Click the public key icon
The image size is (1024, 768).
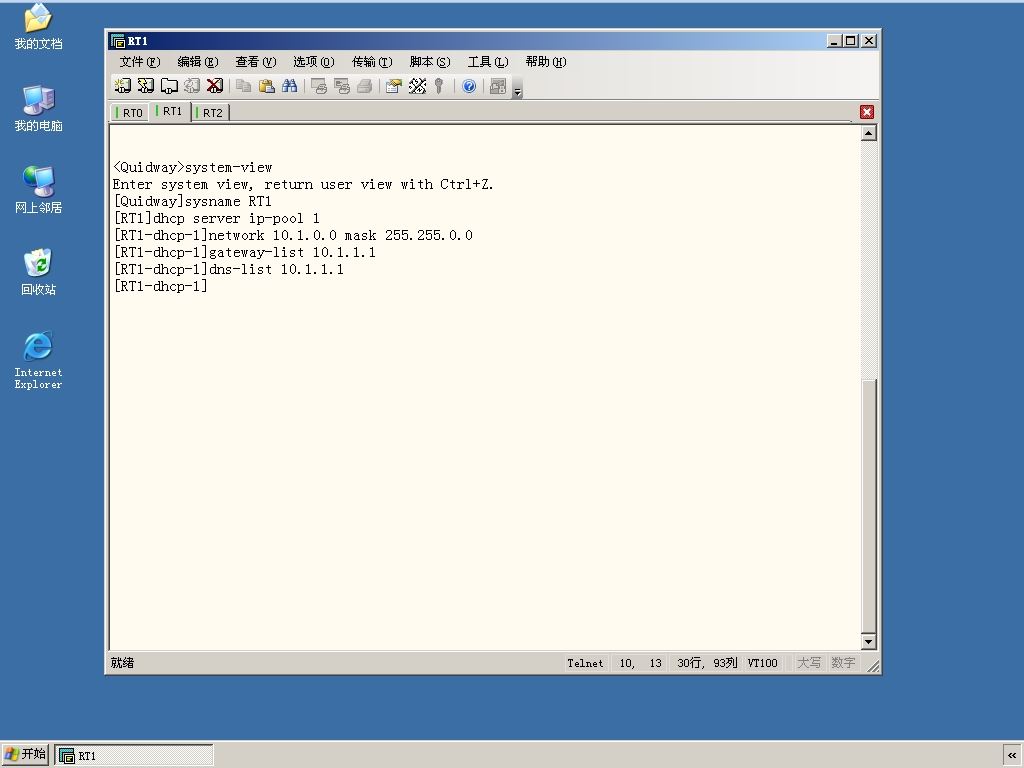pyautogui.click(x=440, y=86)
